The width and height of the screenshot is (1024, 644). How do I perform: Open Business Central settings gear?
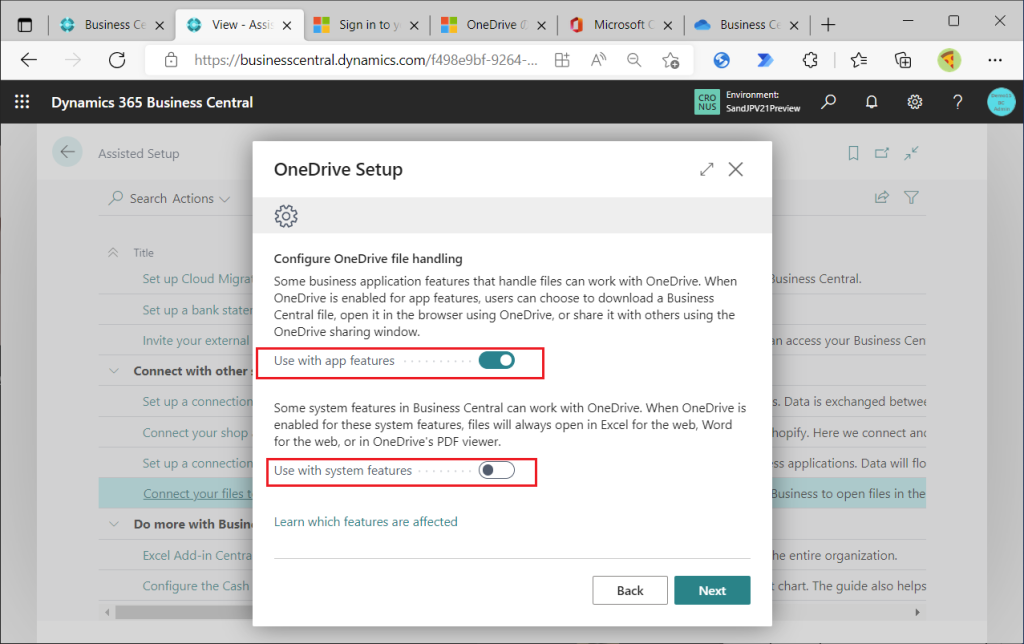(x=914, y=102)
